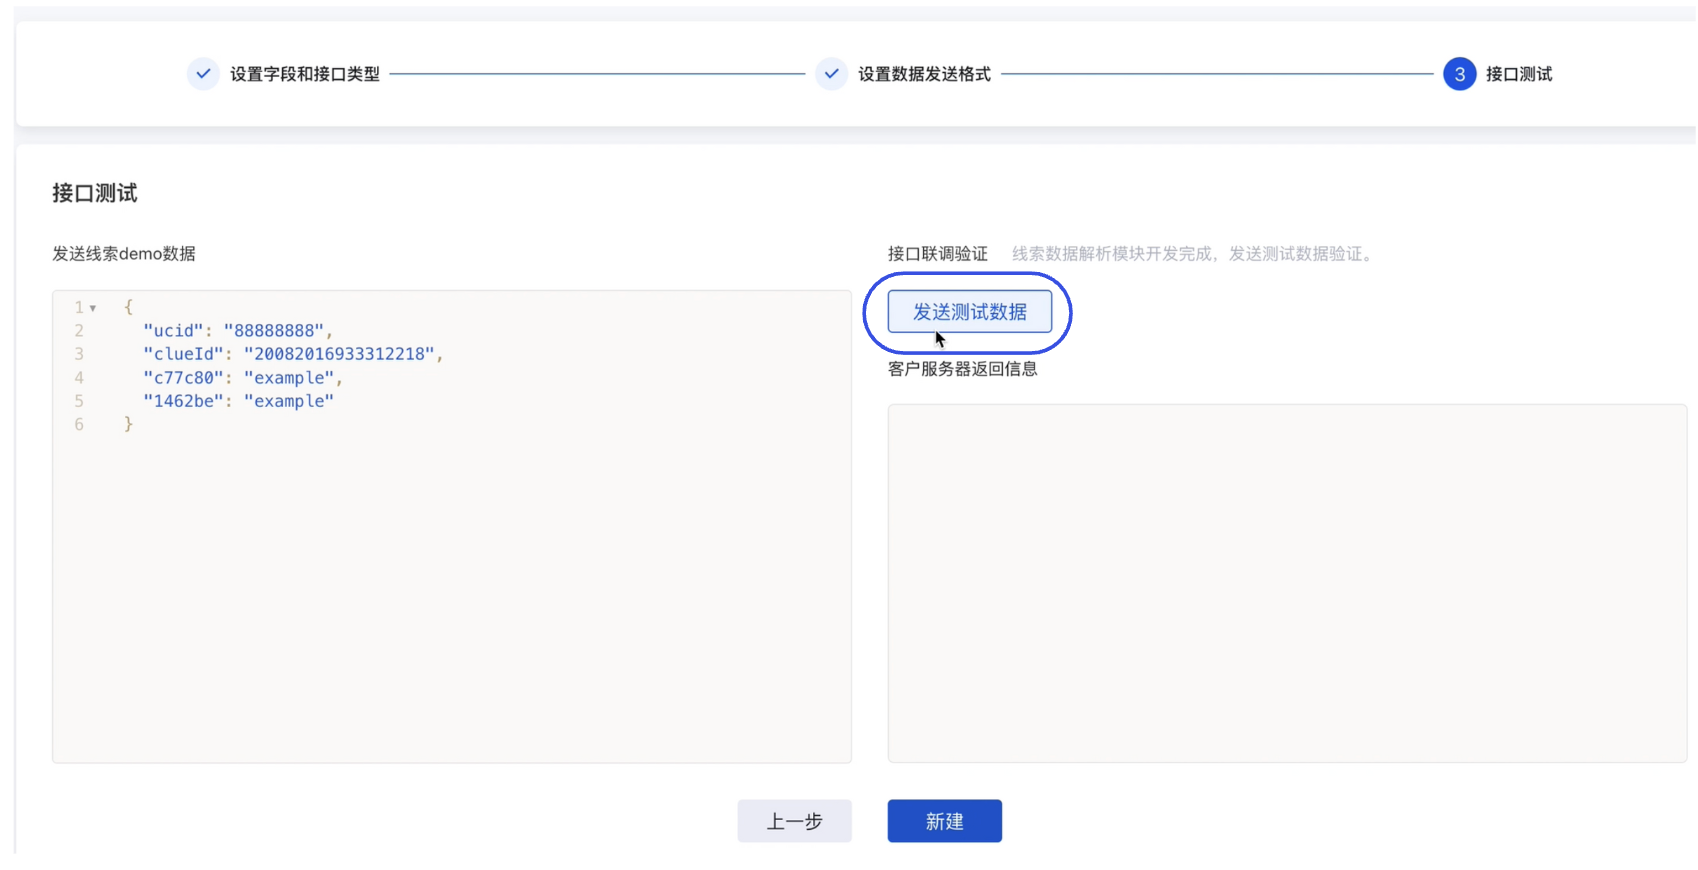Viewport: 1698px width, 870px height.
Task: Collapse the JSON block at line 1
Action: [x=93, y=308]
